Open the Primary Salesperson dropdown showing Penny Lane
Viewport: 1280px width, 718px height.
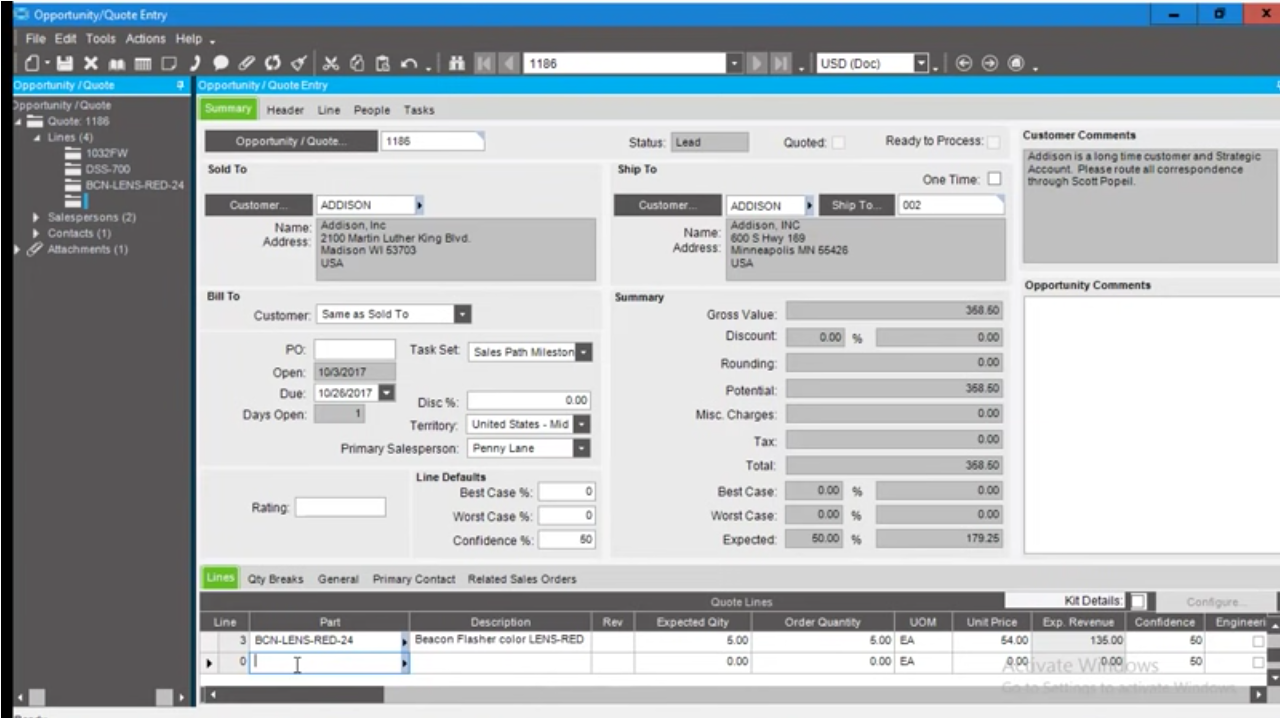click(580, 448)
